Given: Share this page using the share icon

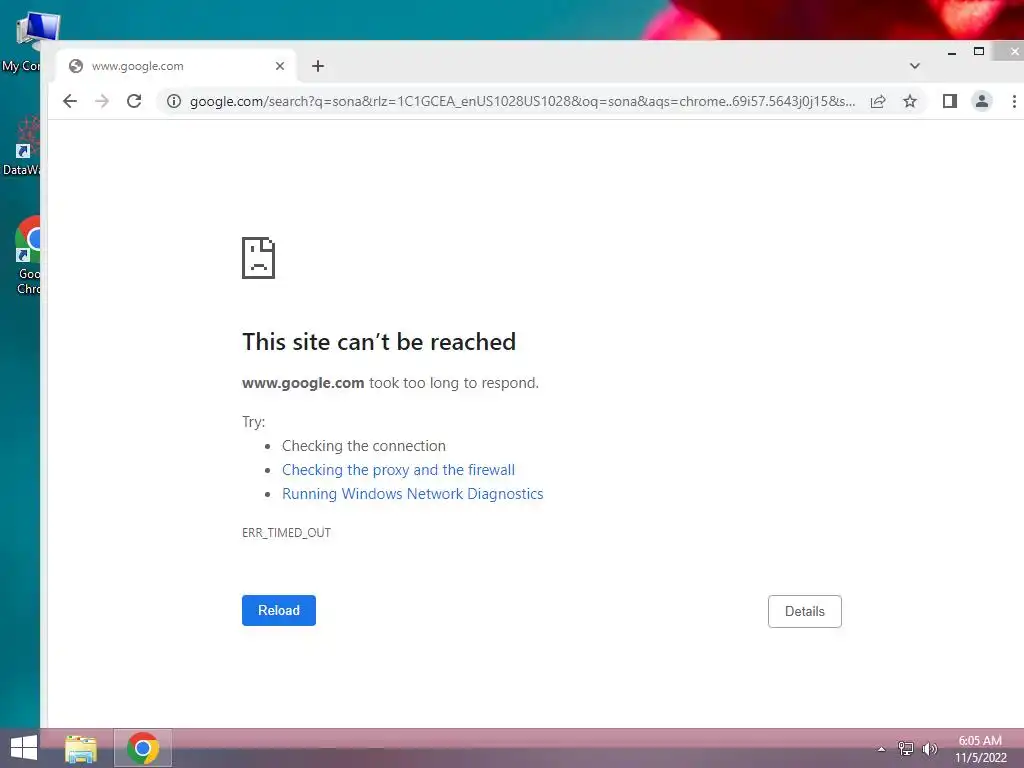Looking at the screenshot, I should coord(878,101).
